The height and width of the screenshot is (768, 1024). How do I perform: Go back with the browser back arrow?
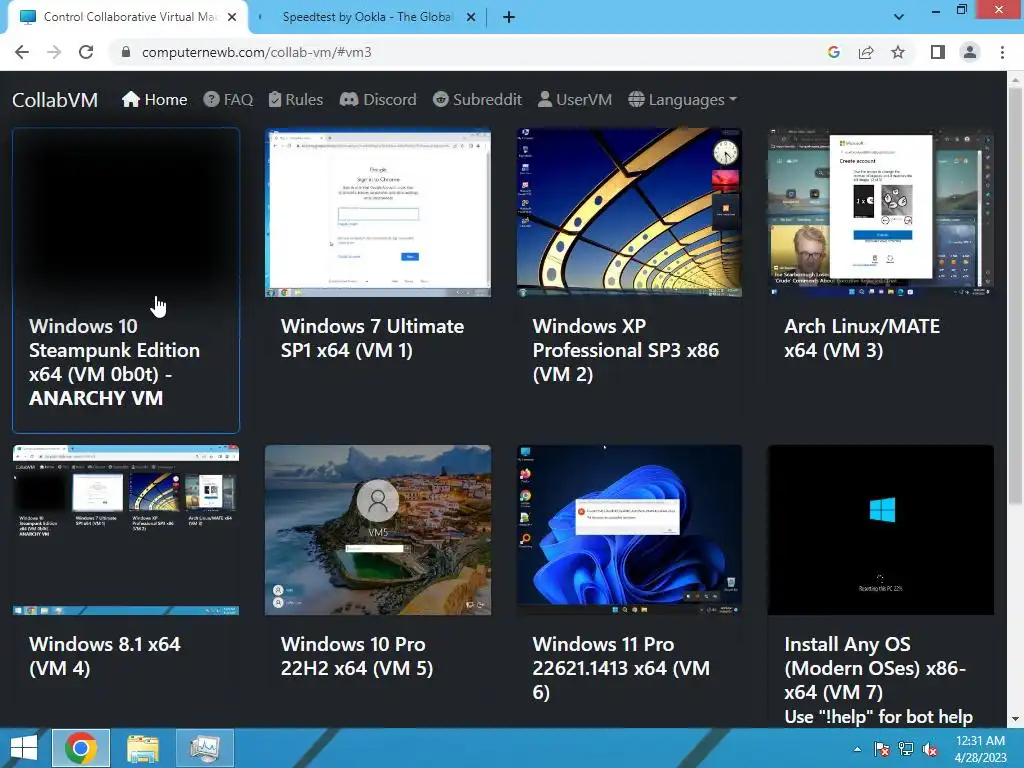[22, 52]
